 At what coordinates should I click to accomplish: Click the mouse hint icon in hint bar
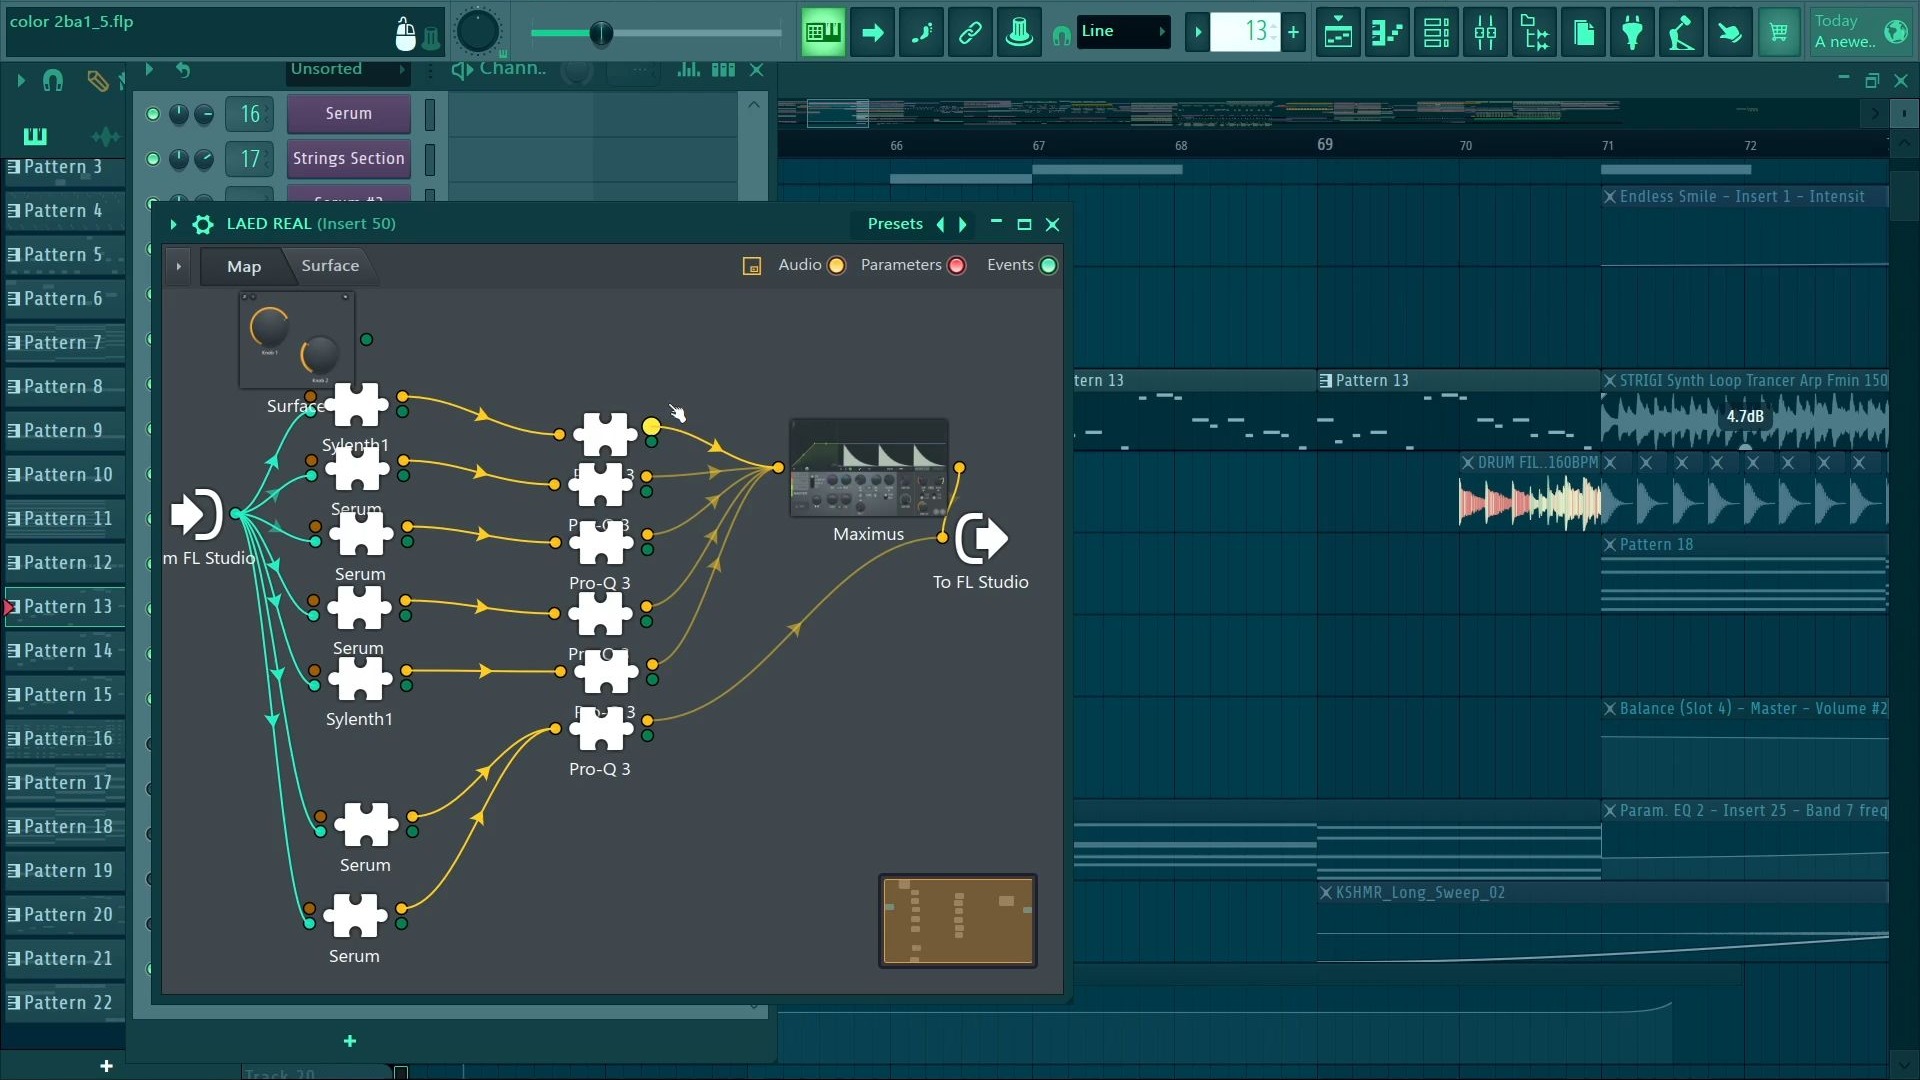(404, 34)
